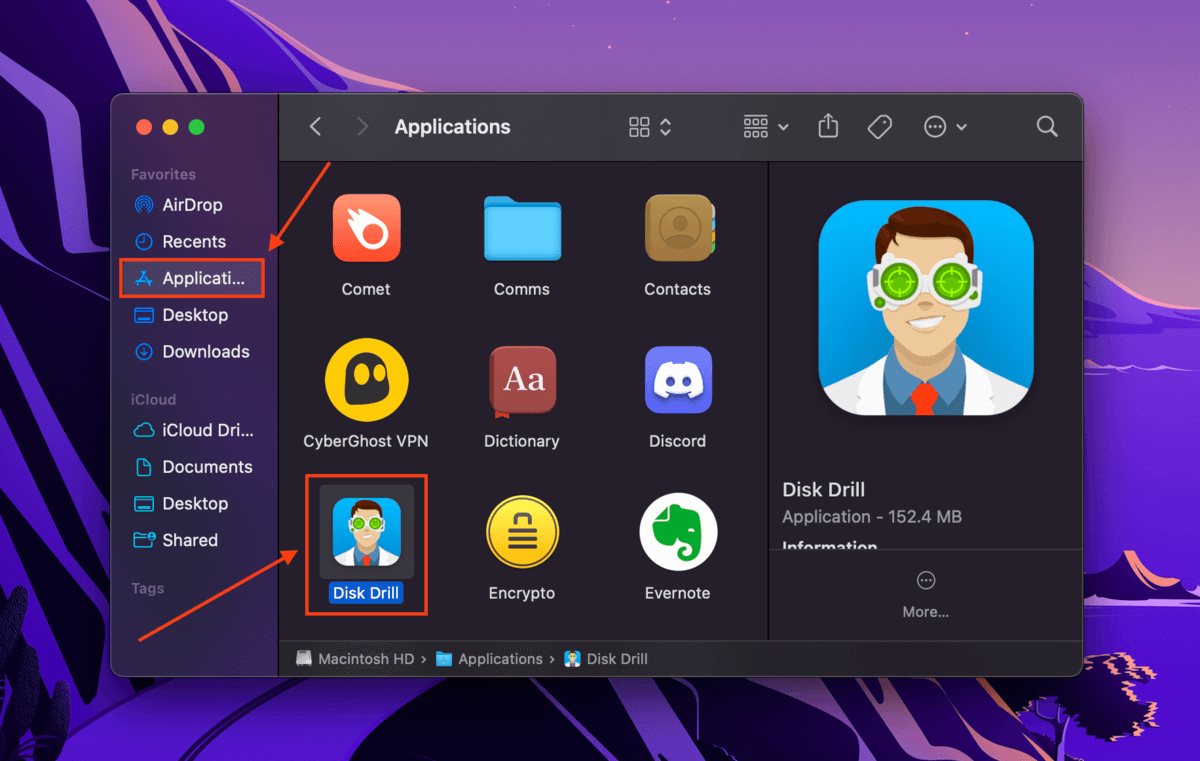
Task: Switch the icon view mode selector
Action: tap(650, 127)
